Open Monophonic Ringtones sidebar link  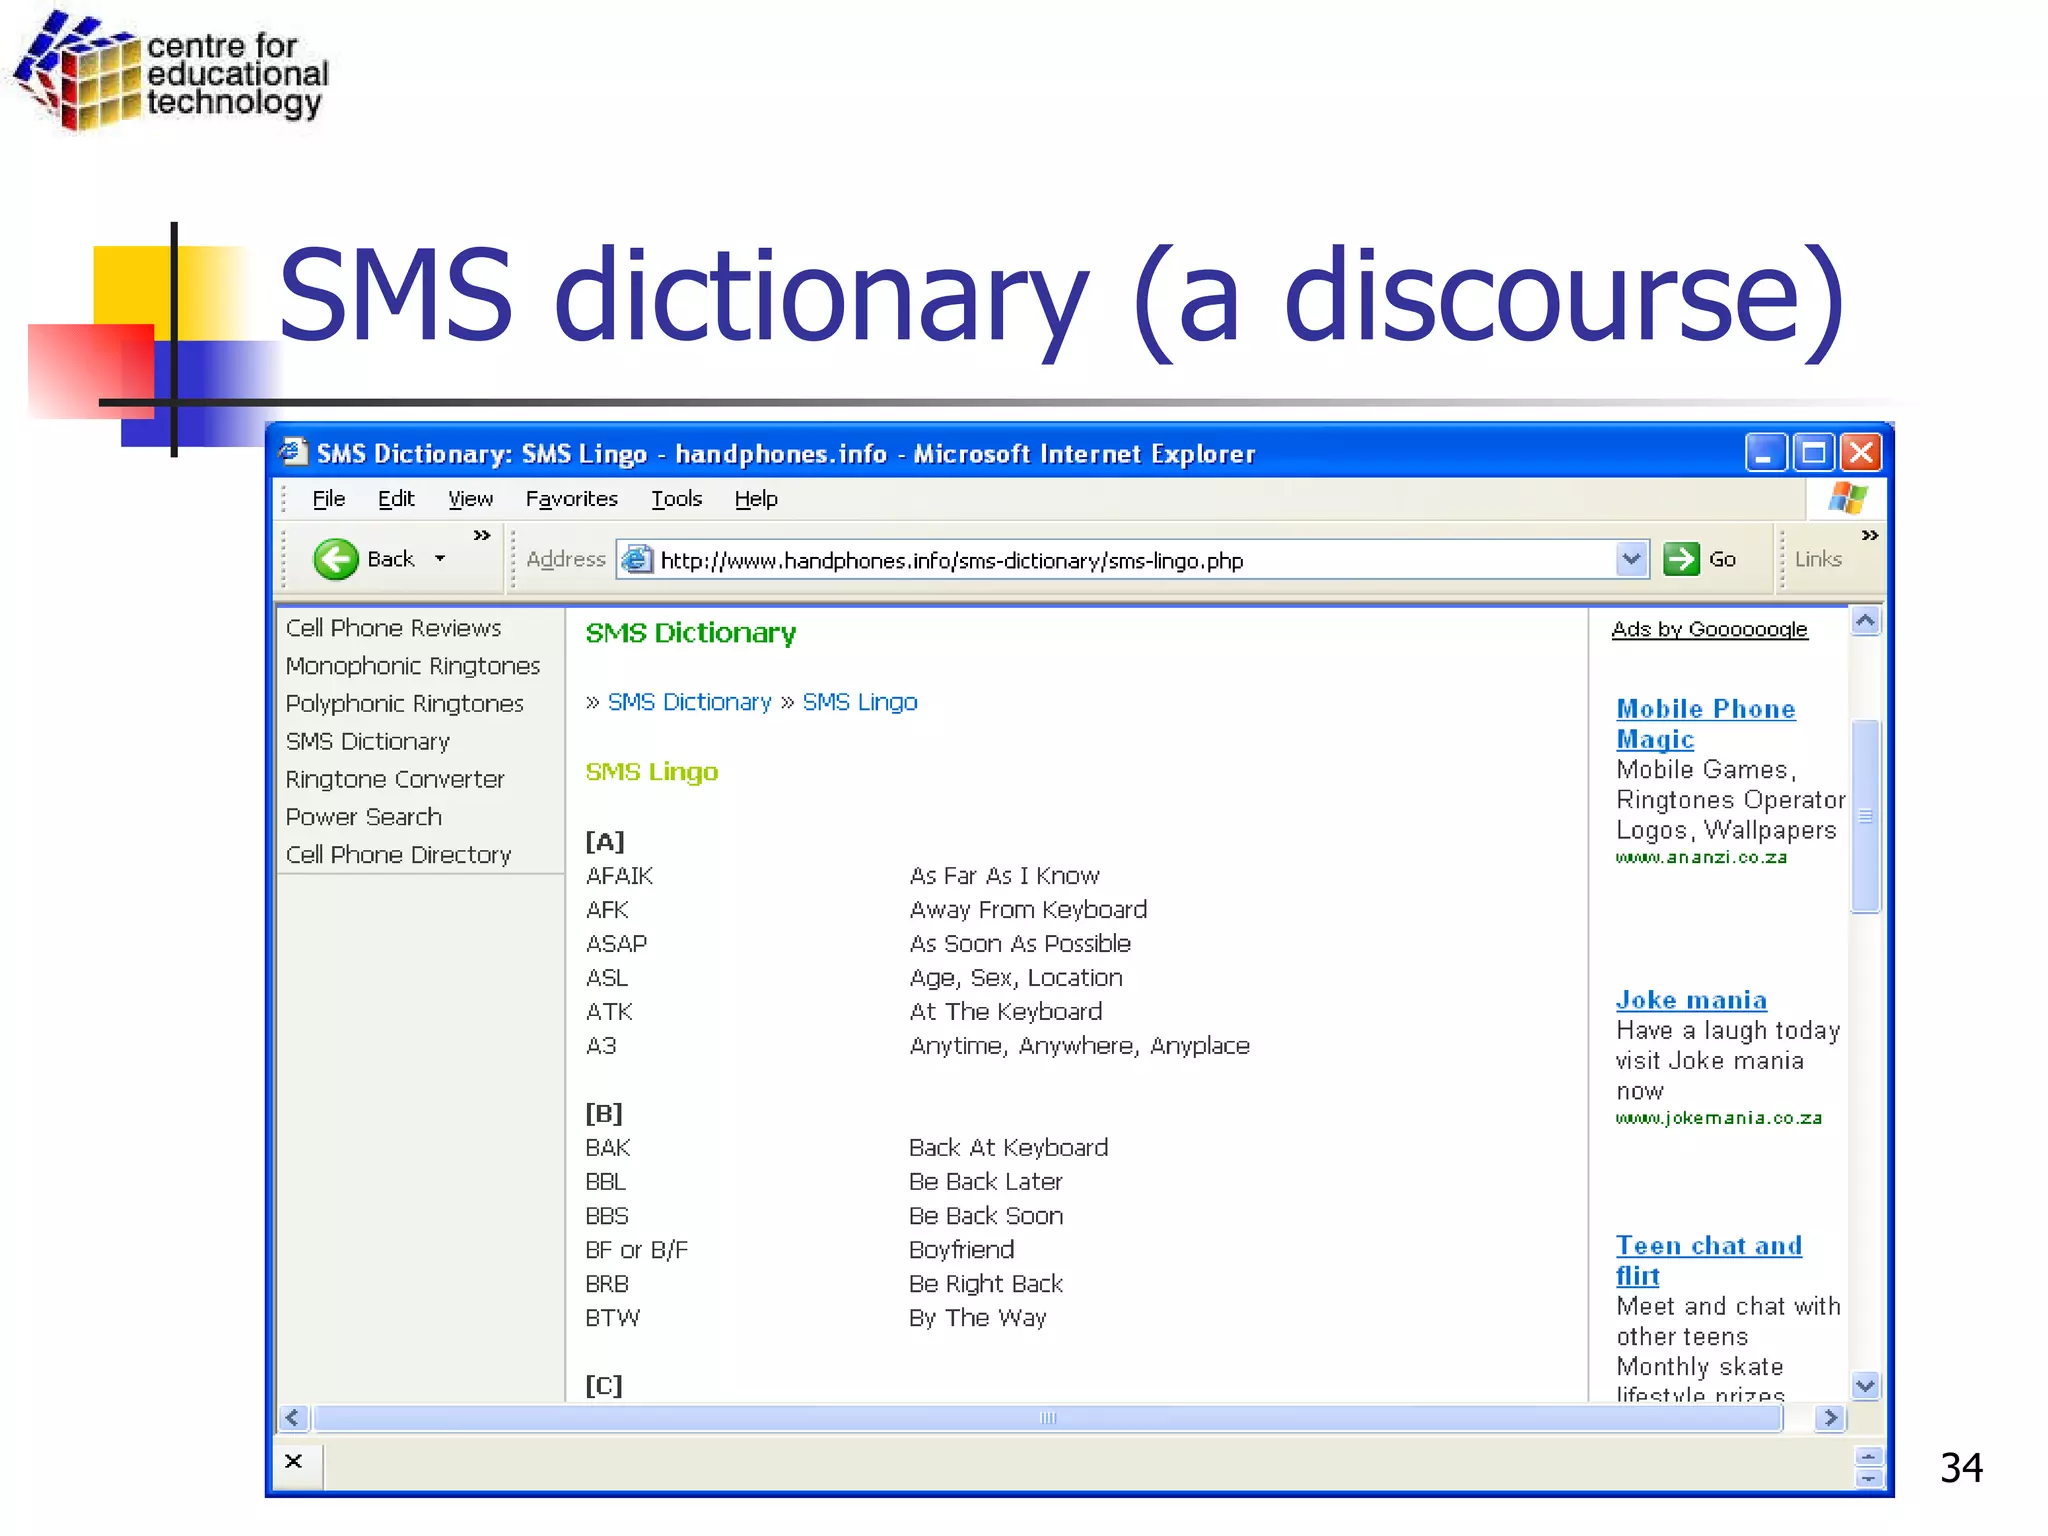(x=412, y=666)
